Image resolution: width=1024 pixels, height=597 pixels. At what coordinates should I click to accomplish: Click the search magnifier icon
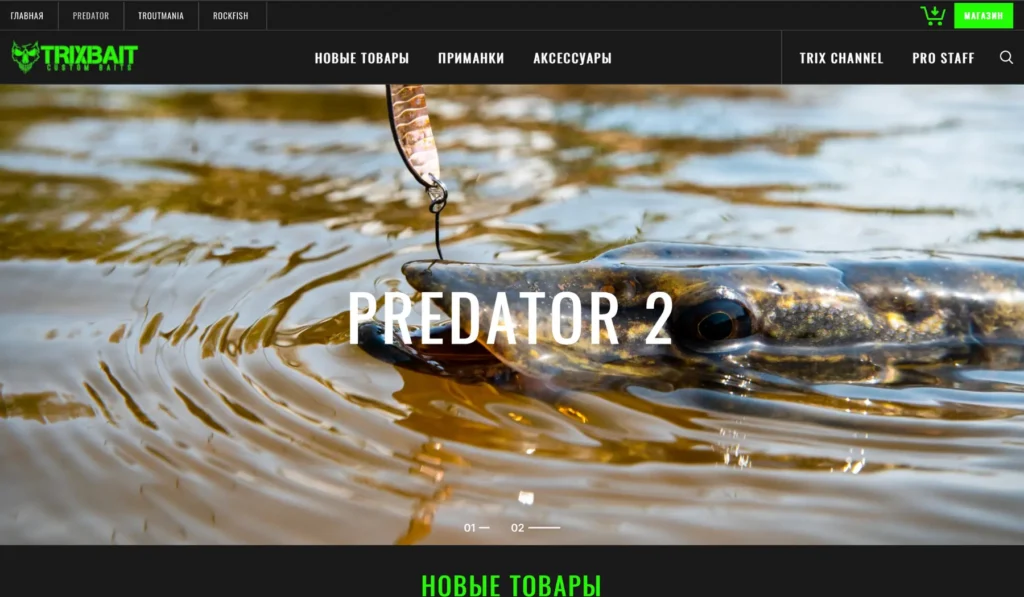coord(1006,57)
